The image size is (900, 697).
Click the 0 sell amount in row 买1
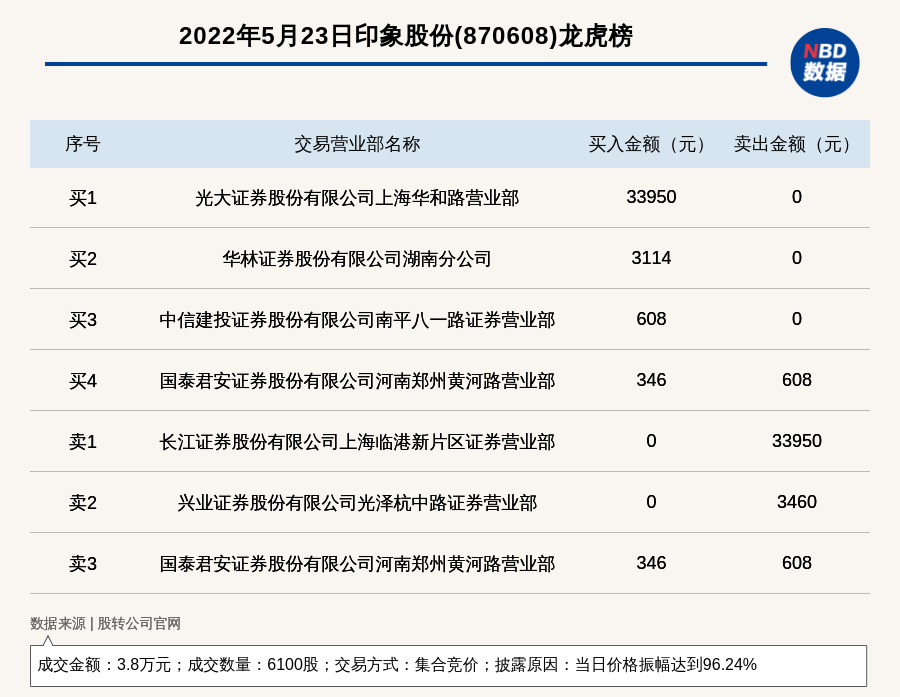(797, 197)
